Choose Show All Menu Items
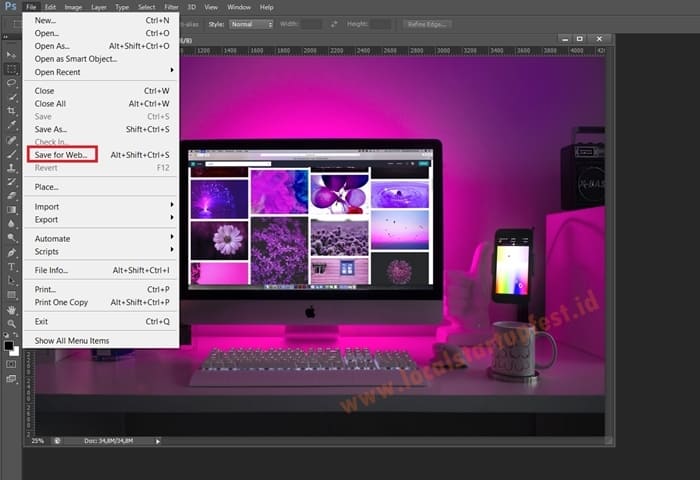Screen dimensions: 700x480 (101, 341)
